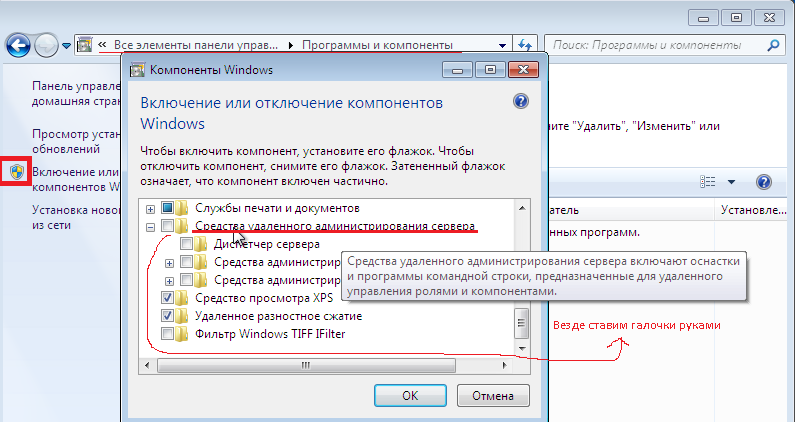This screenshot has width=795, height=422.
Task: Expand Службы печати и документов node
Action: 150,209
